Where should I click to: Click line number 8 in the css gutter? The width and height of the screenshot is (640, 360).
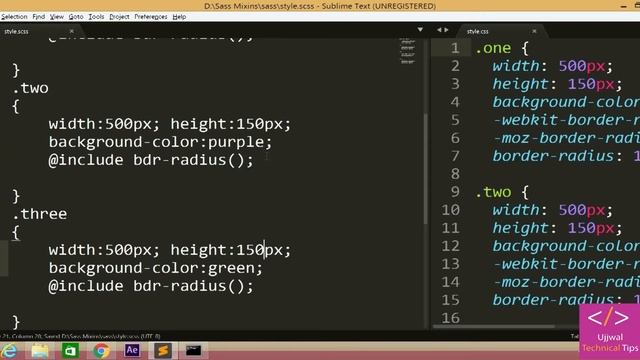(455, 174)
